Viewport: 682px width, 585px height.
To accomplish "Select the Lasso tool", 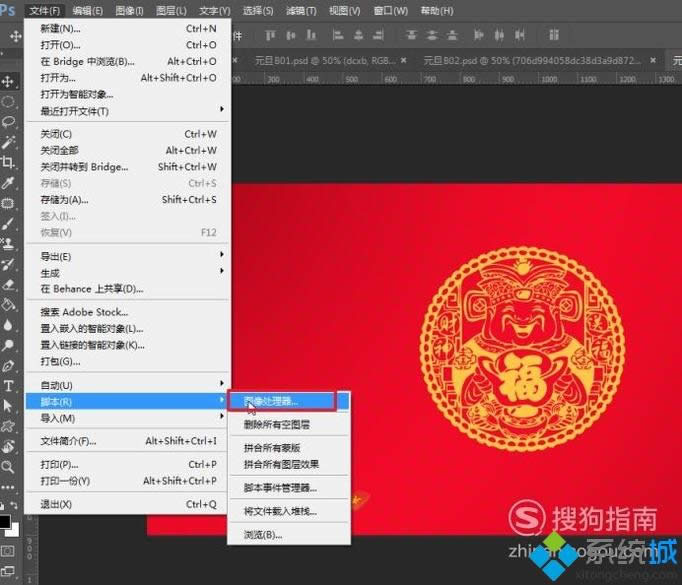I will pos(8,122).
